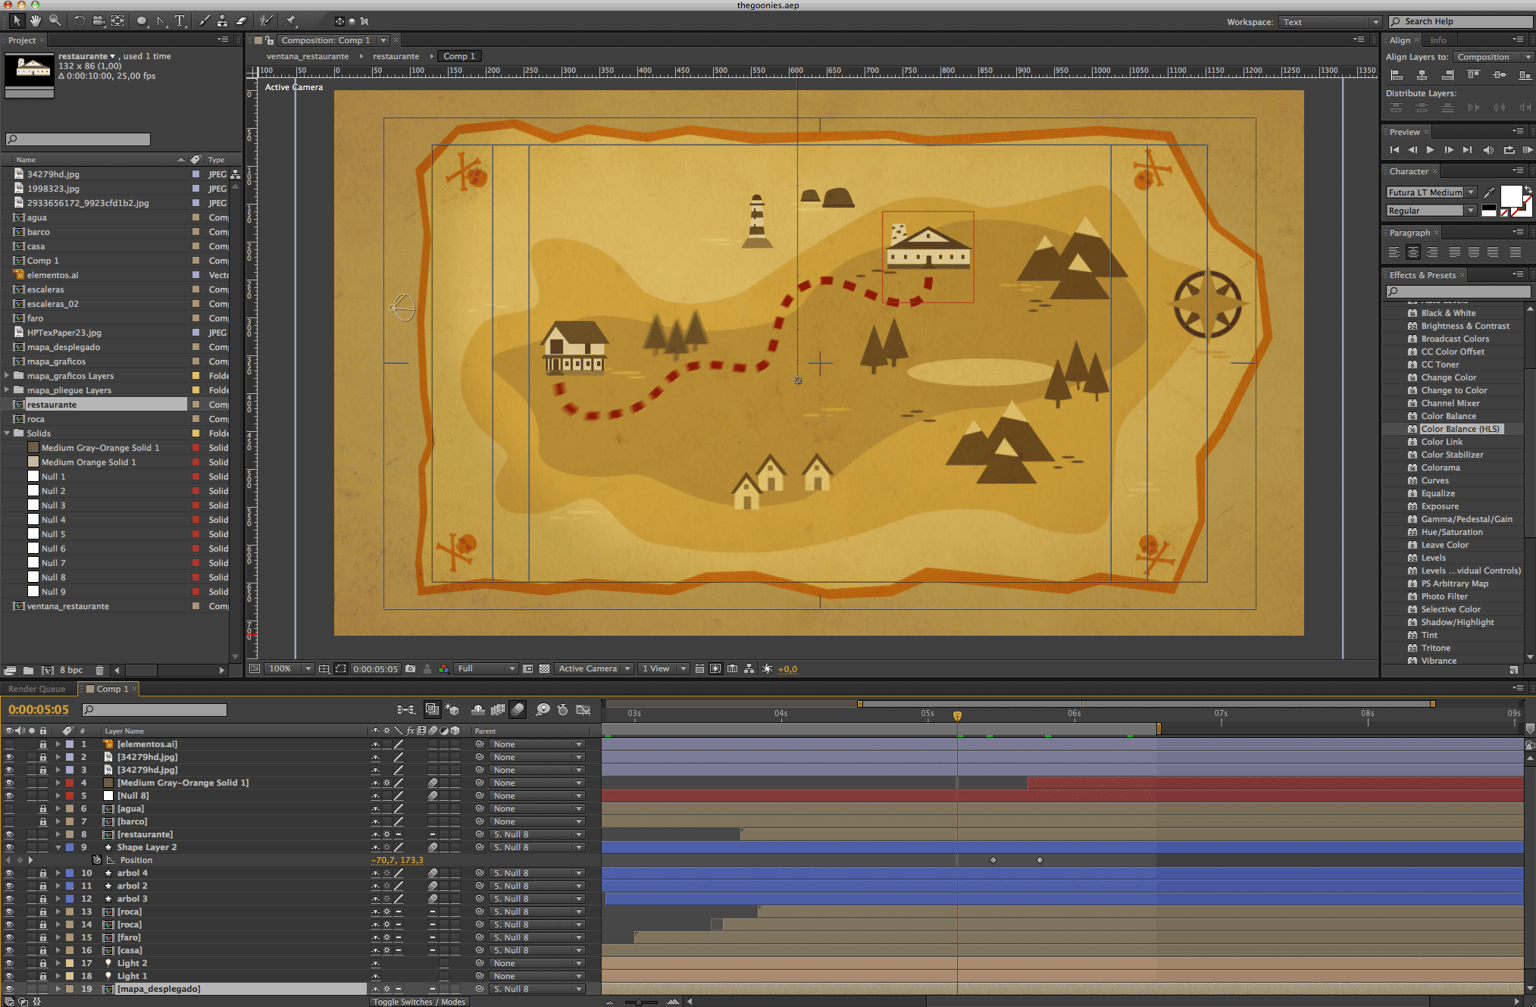The width and height of the screenshot is (1536, 1007).
Task: Open the Workspace dropdown showing Text
Action: point(1331,22)
